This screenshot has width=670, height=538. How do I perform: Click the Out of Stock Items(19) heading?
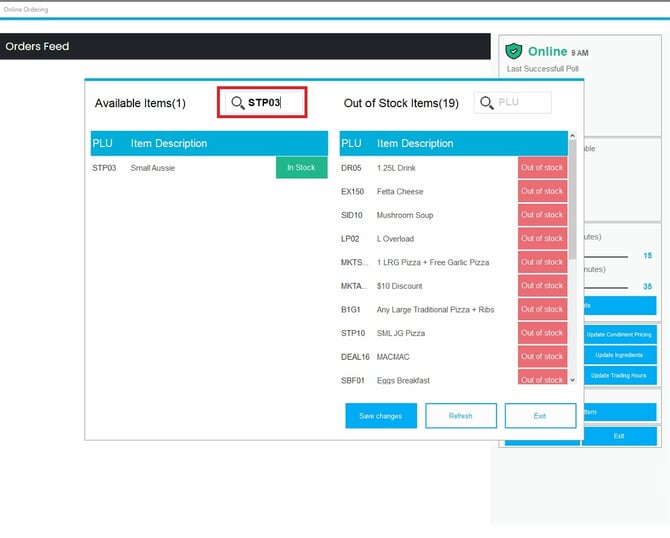(x=401, y=103)
